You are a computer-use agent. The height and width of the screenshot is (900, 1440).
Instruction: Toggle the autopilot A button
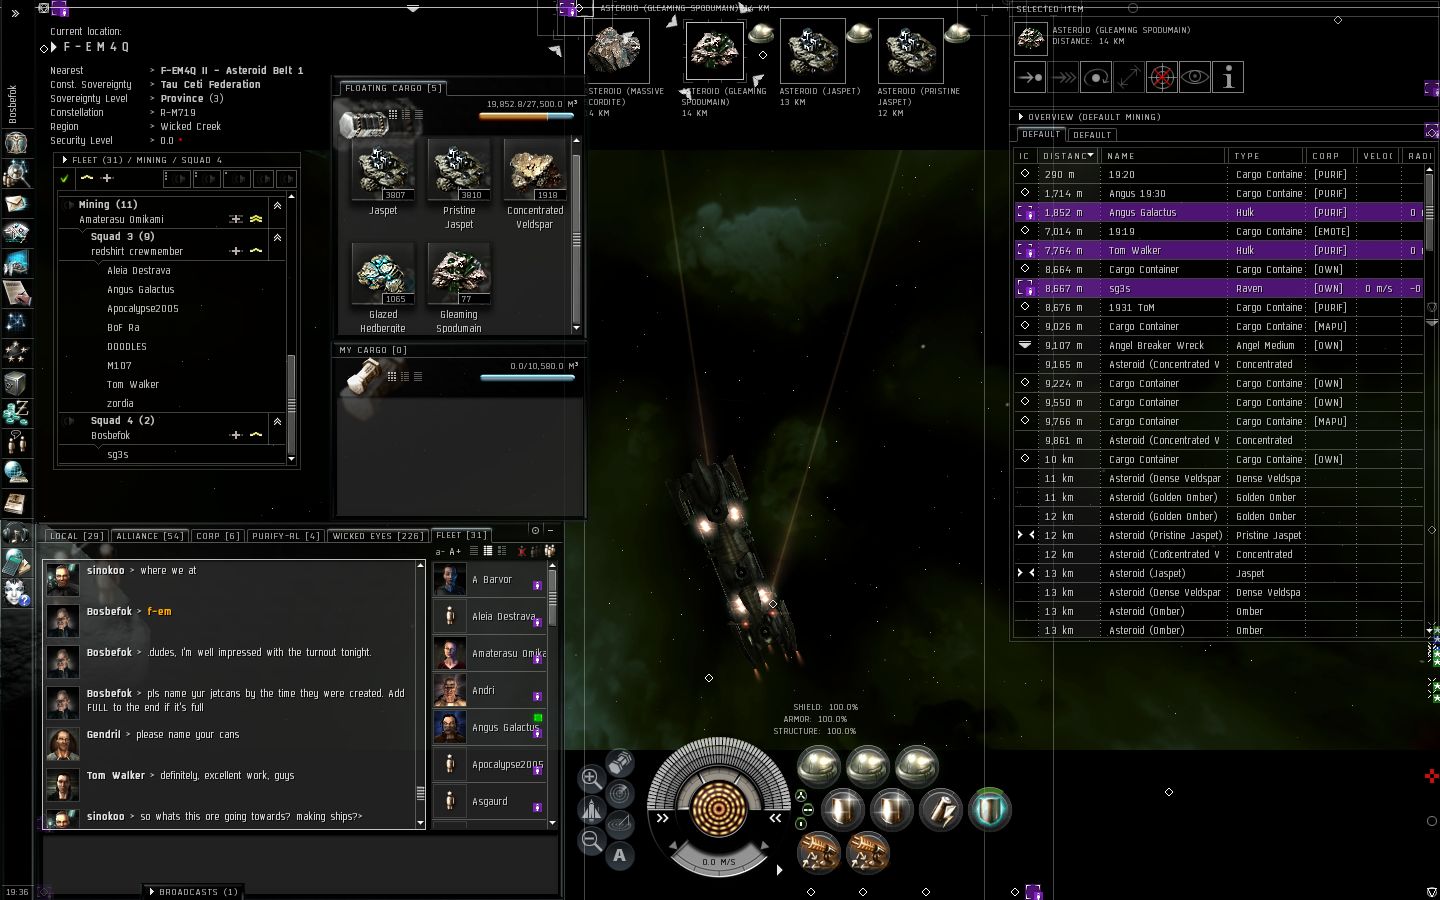tap(620, 855)
